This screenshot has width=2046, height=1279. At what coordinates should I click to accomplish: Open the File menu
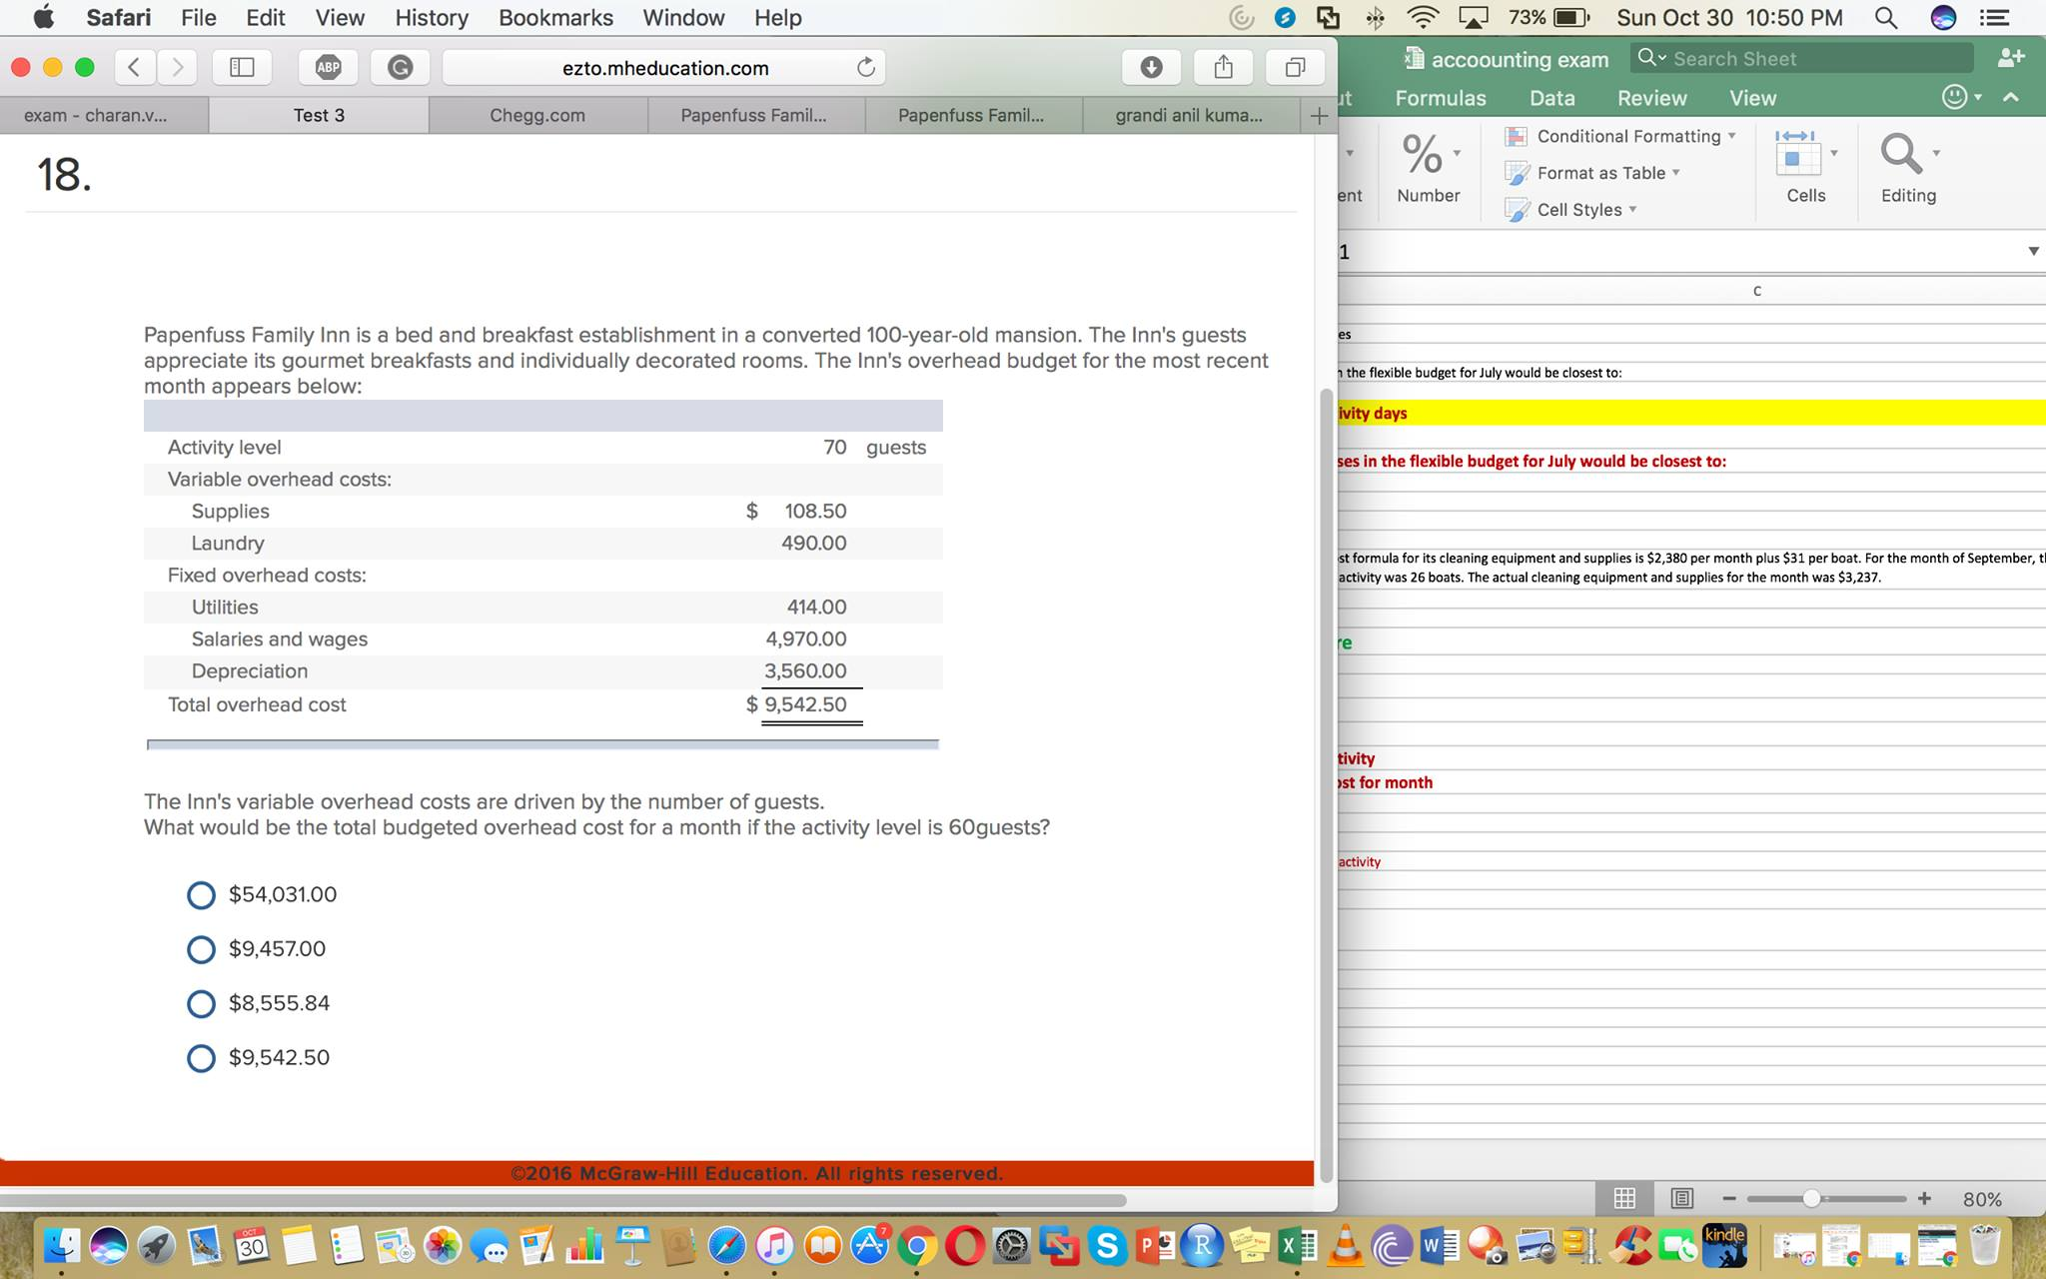coord(198,18)
